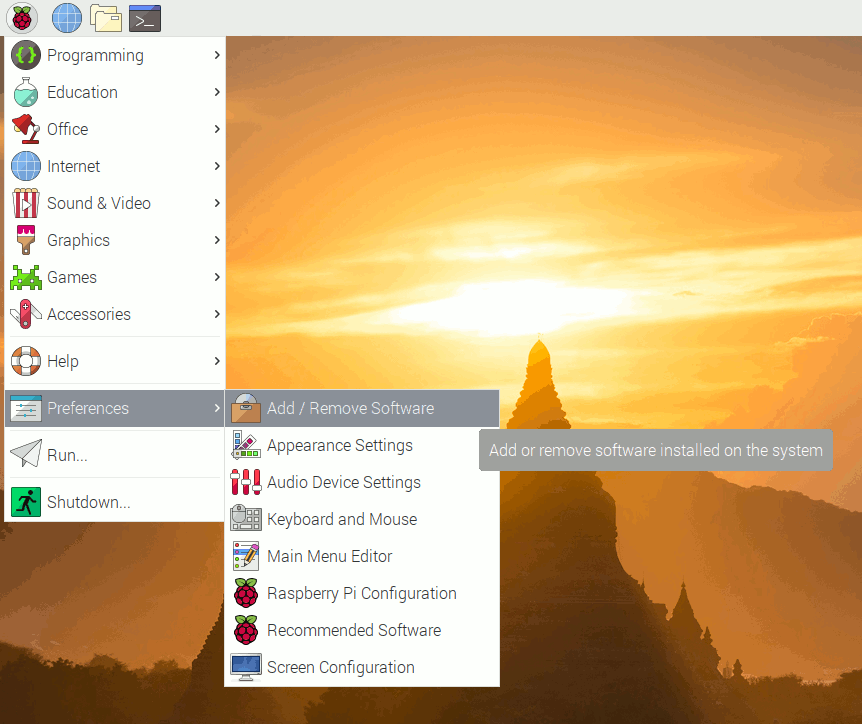
Task: Launch Raspberry Pi Configuration entry
Action: click(x=362, y=593)
